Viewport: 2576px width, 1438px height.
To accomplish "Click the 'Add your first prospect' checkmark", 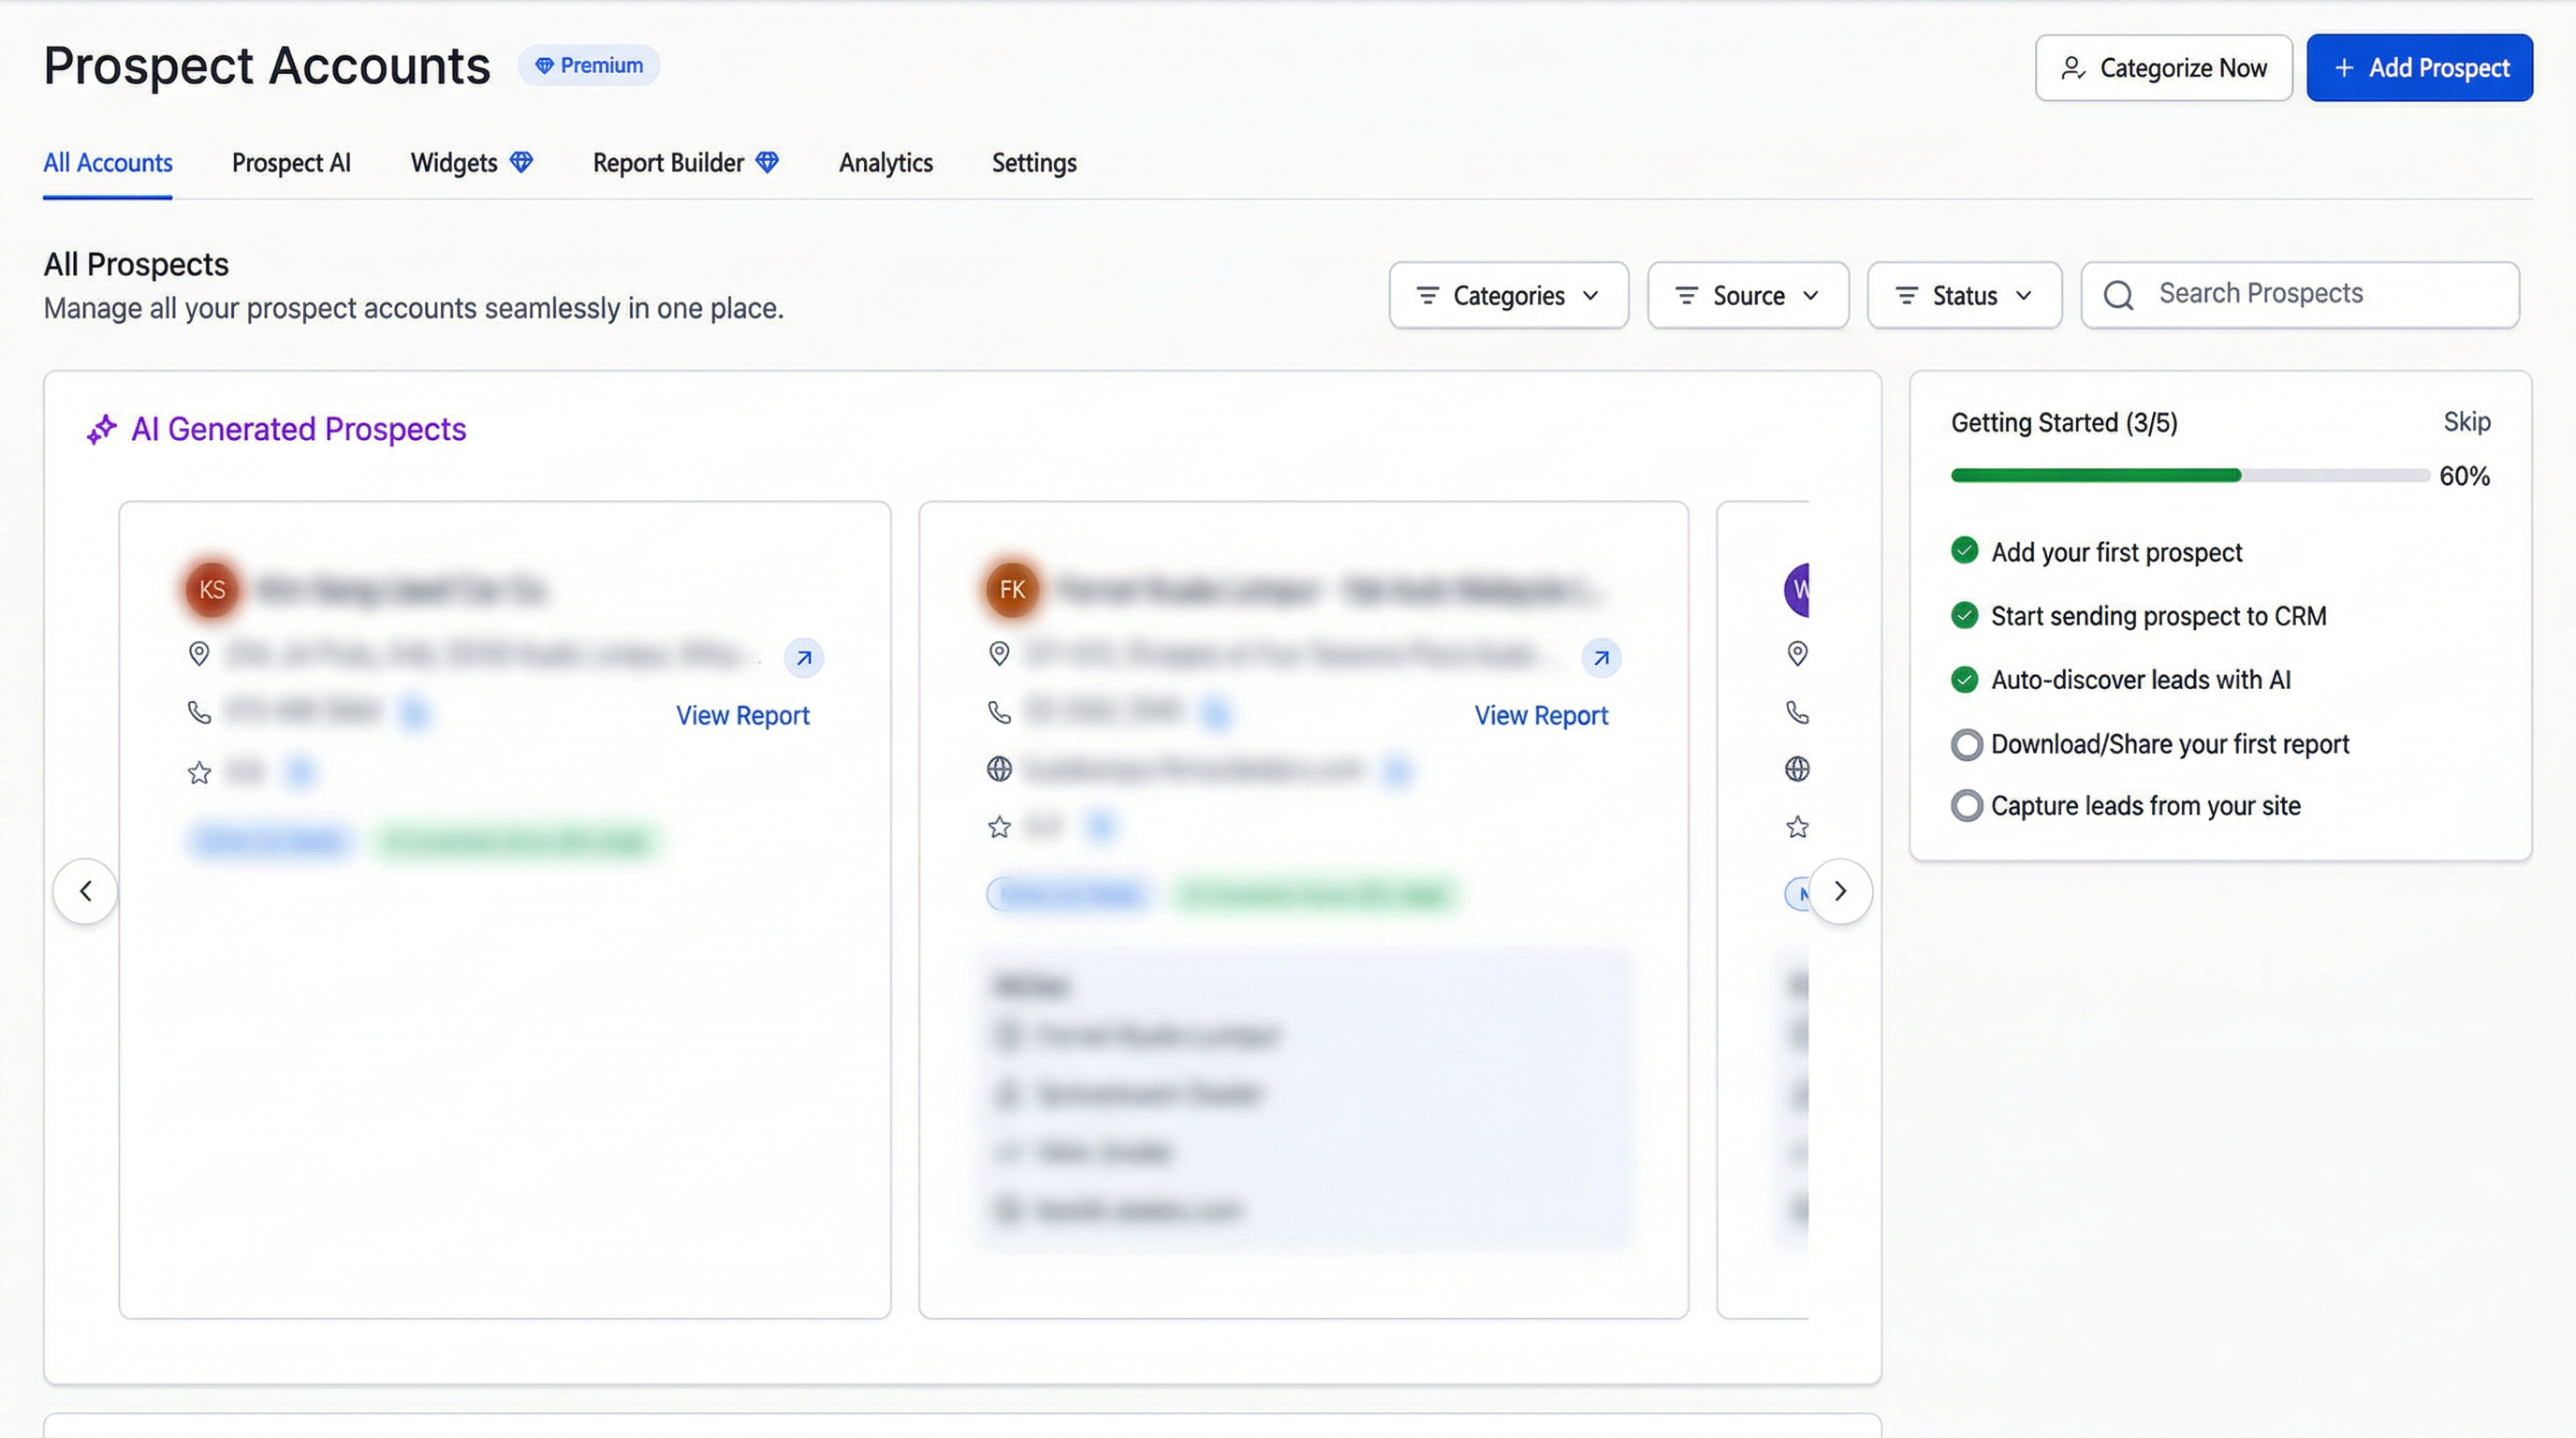I will pos(1964,551).
